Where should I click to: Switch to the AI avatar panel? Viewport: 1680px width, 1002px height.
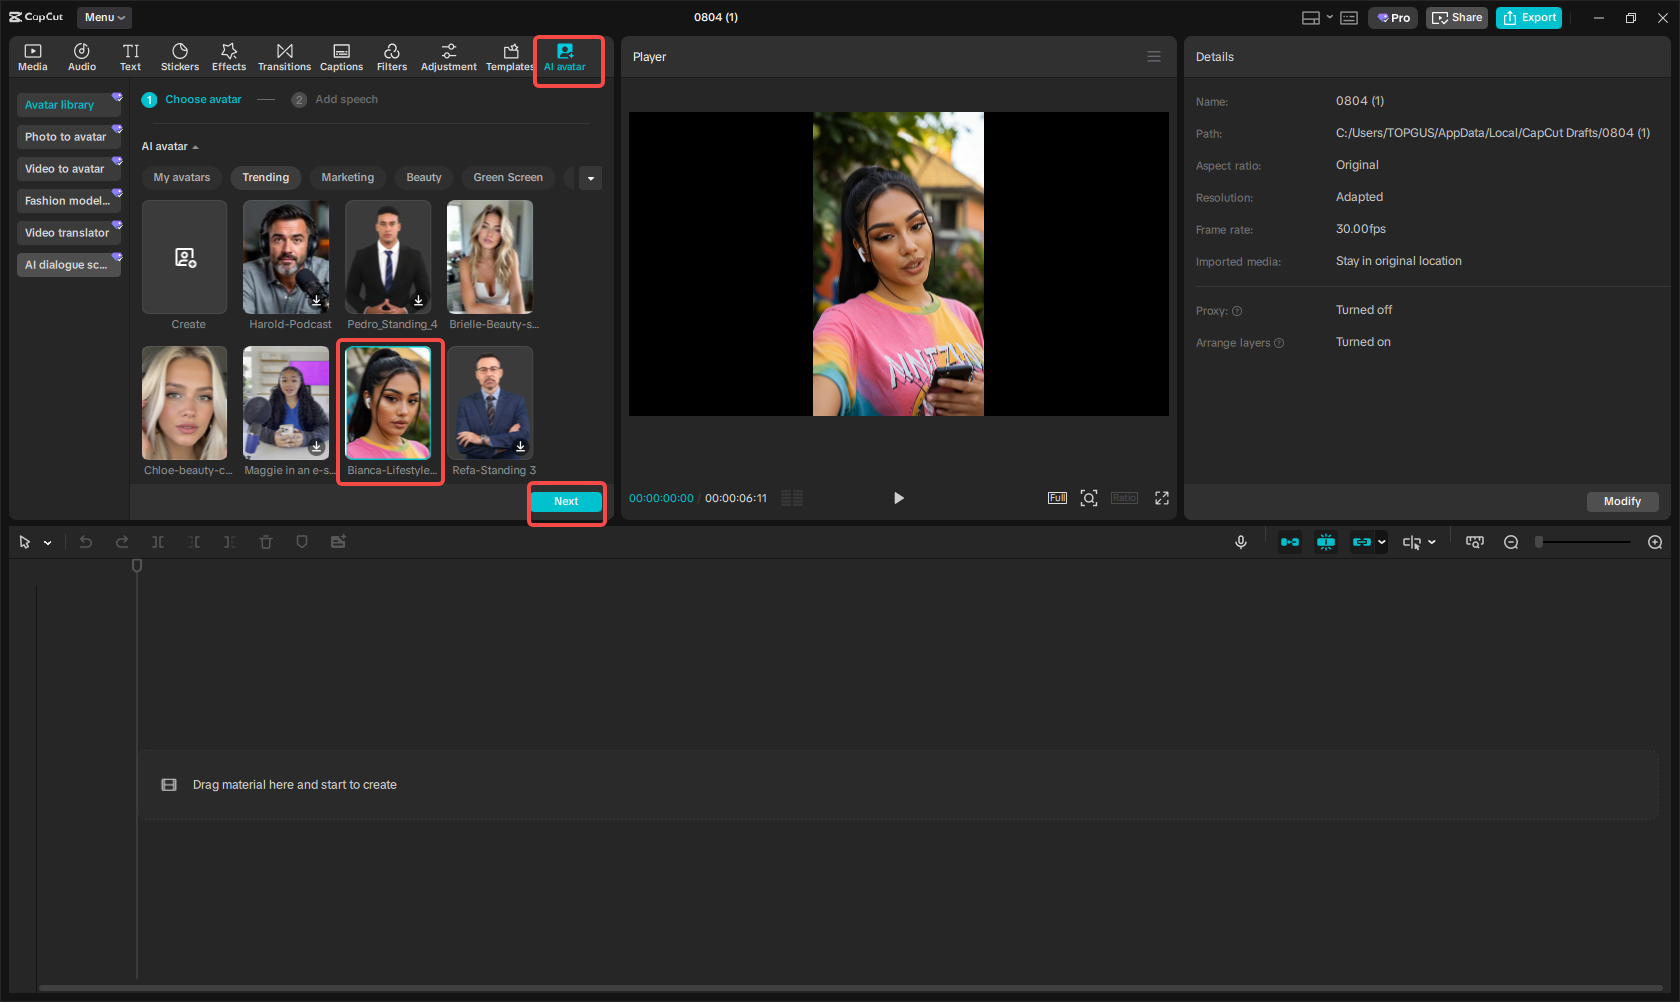click(567, 56)
